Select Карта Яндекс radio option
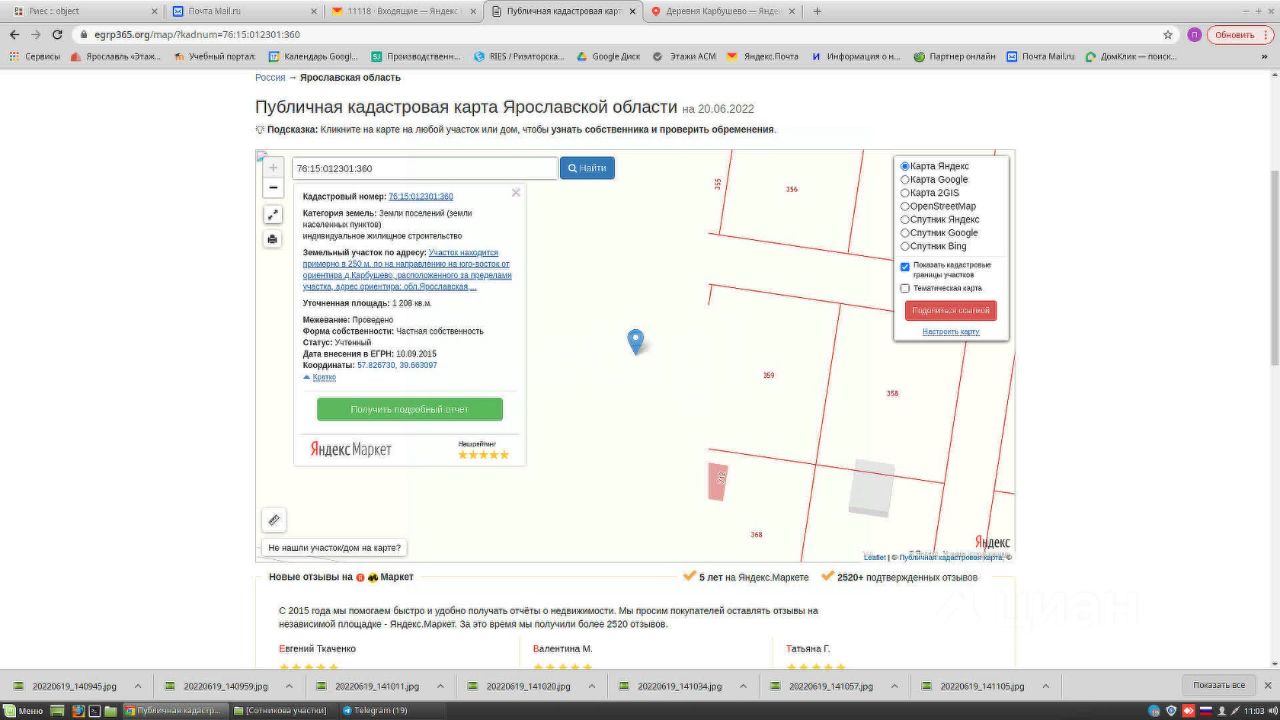 (x=905, y=166)
